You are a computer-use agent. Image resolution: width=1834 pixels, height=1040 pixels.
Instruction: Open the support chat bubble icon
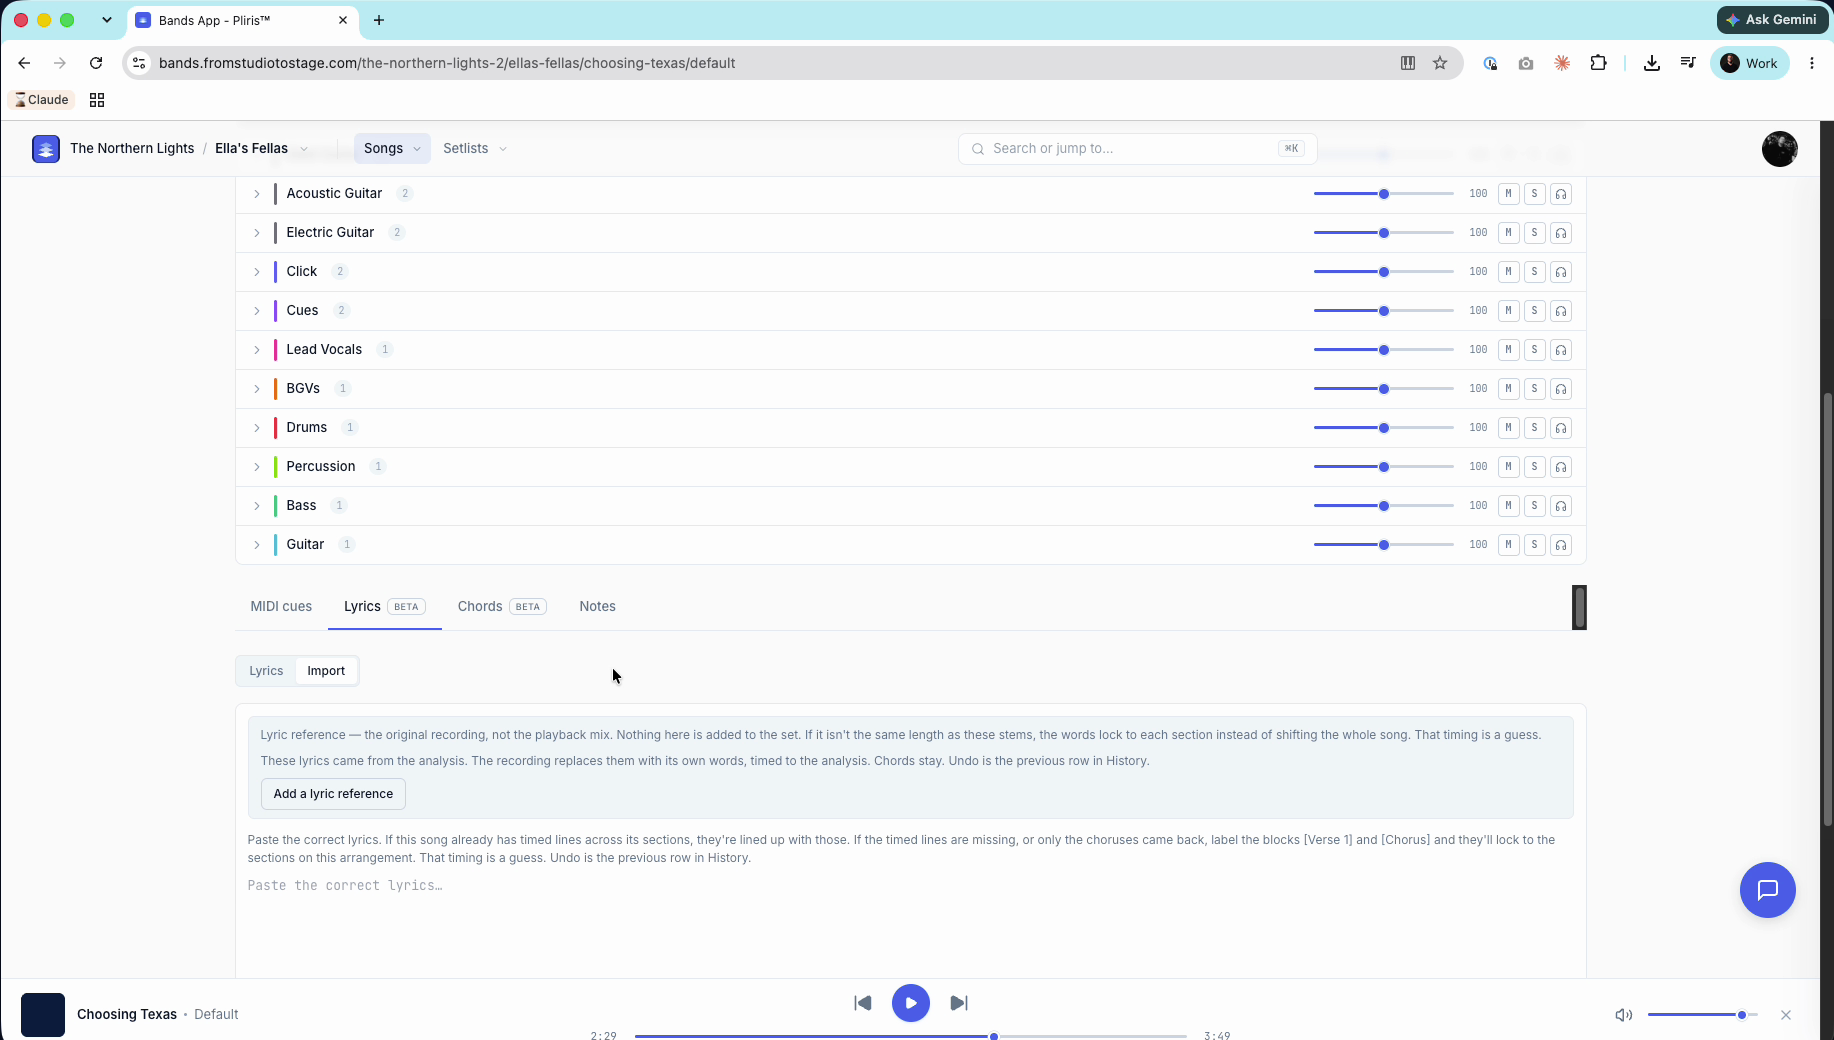[1767, 889]
